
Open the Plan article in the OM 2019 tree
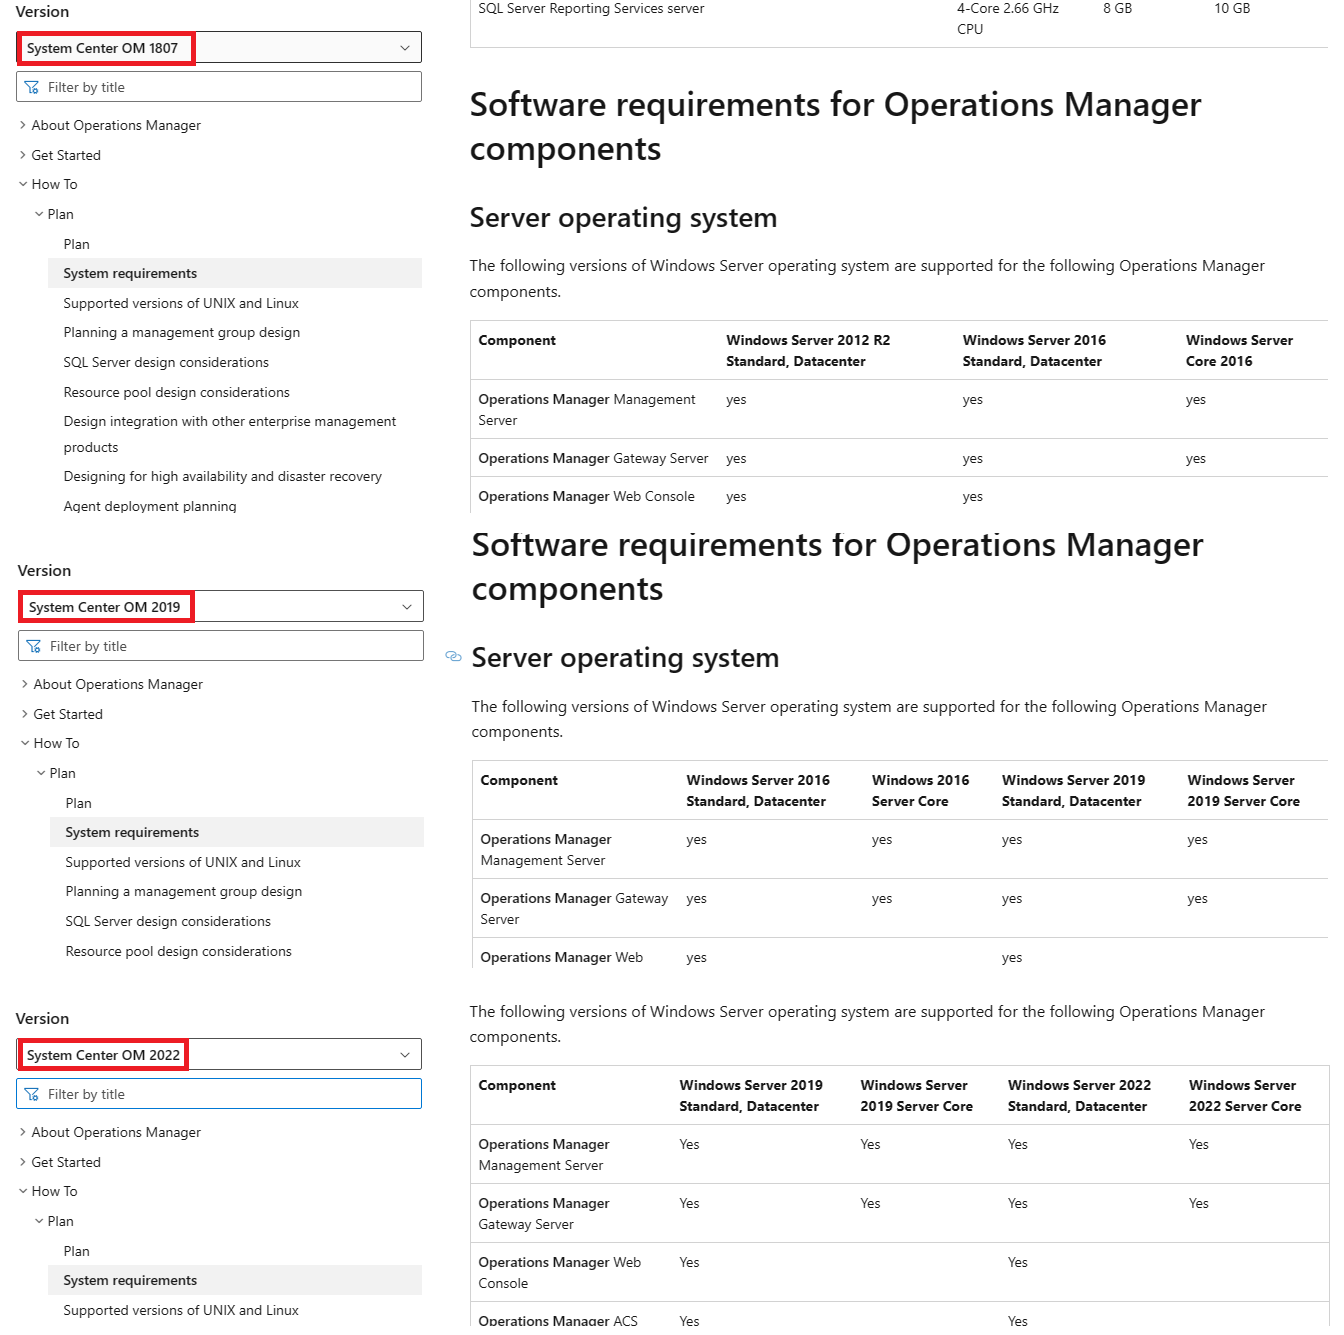[78, 803]
